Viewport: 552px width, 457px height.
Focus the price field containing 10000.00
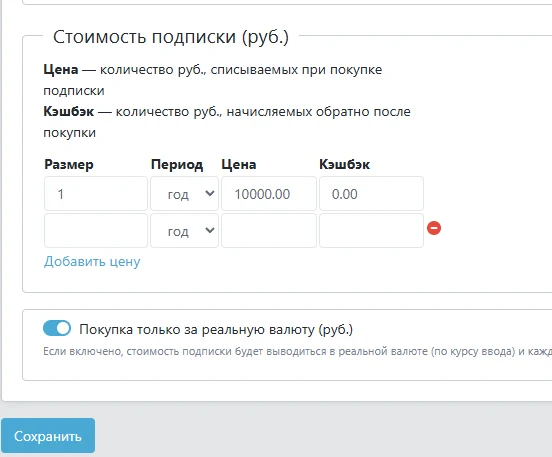point(269,194)
